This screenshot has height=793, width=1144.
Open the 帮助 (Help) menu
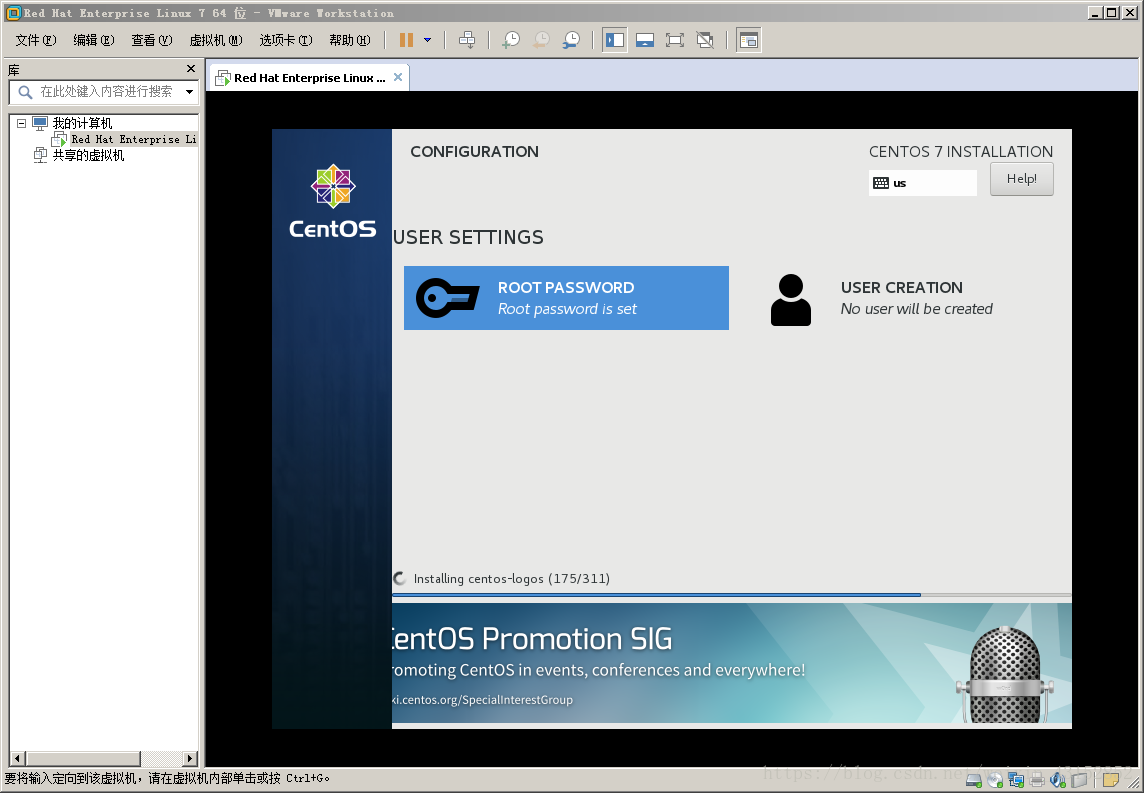(x=349, y=40)
